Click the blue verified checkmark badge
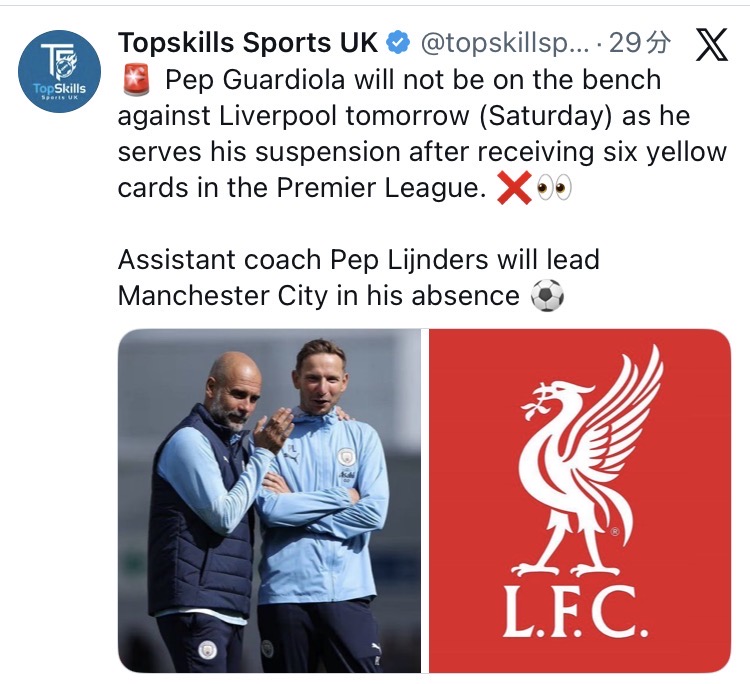The width and height of the screenshot is (750, 684). [x=399, y=43]
